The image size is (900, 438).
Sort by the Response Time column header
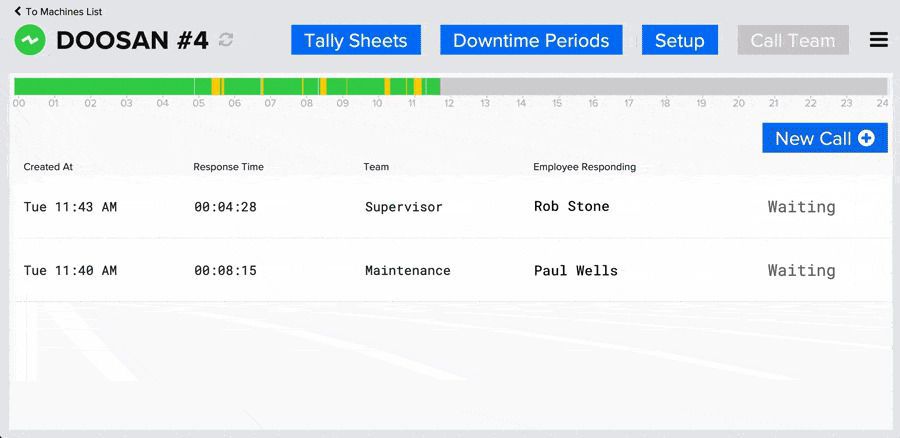(x=228, y=167)
